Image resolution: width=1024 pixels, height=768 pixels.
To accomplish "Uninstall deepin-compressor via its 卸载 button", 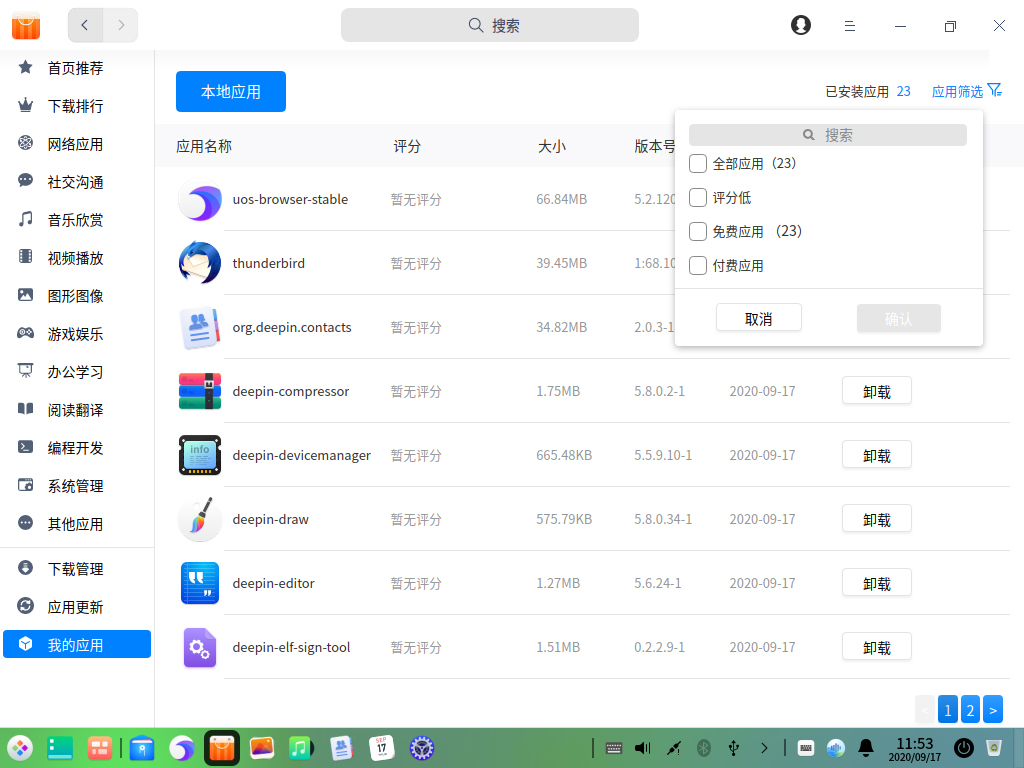I will pyautogui.click(x=876, y=391).
